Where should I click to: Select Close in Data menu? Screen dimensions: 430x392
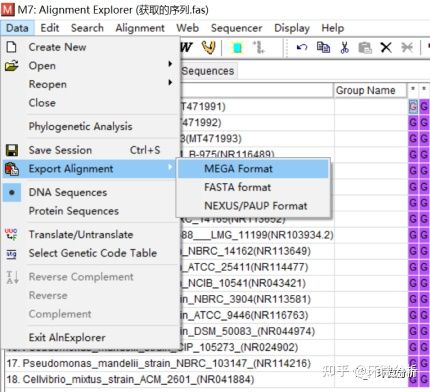[x=42, y=103]
